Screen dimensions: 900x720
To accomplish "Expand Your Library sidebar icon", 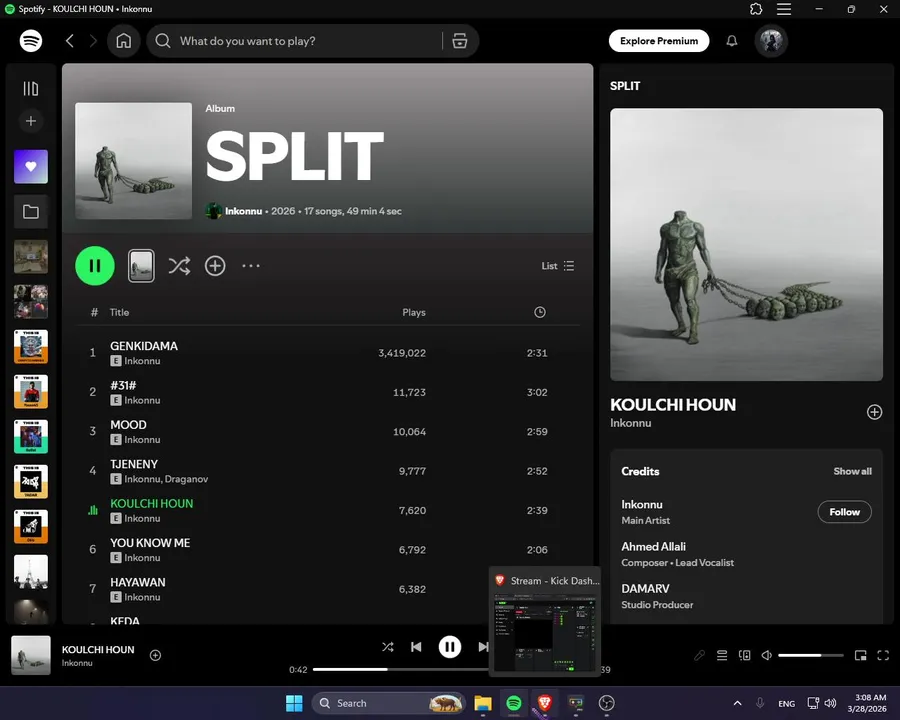I will tap(31, 88).
